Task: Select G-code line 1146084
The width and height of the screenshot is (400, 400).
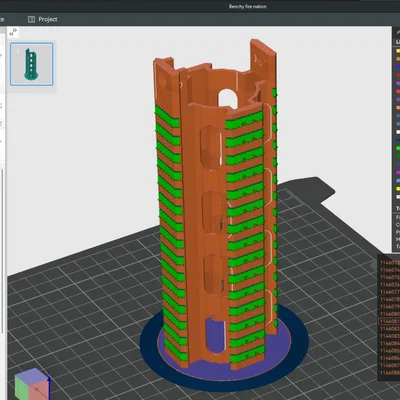Action: [x=390, y=343]
